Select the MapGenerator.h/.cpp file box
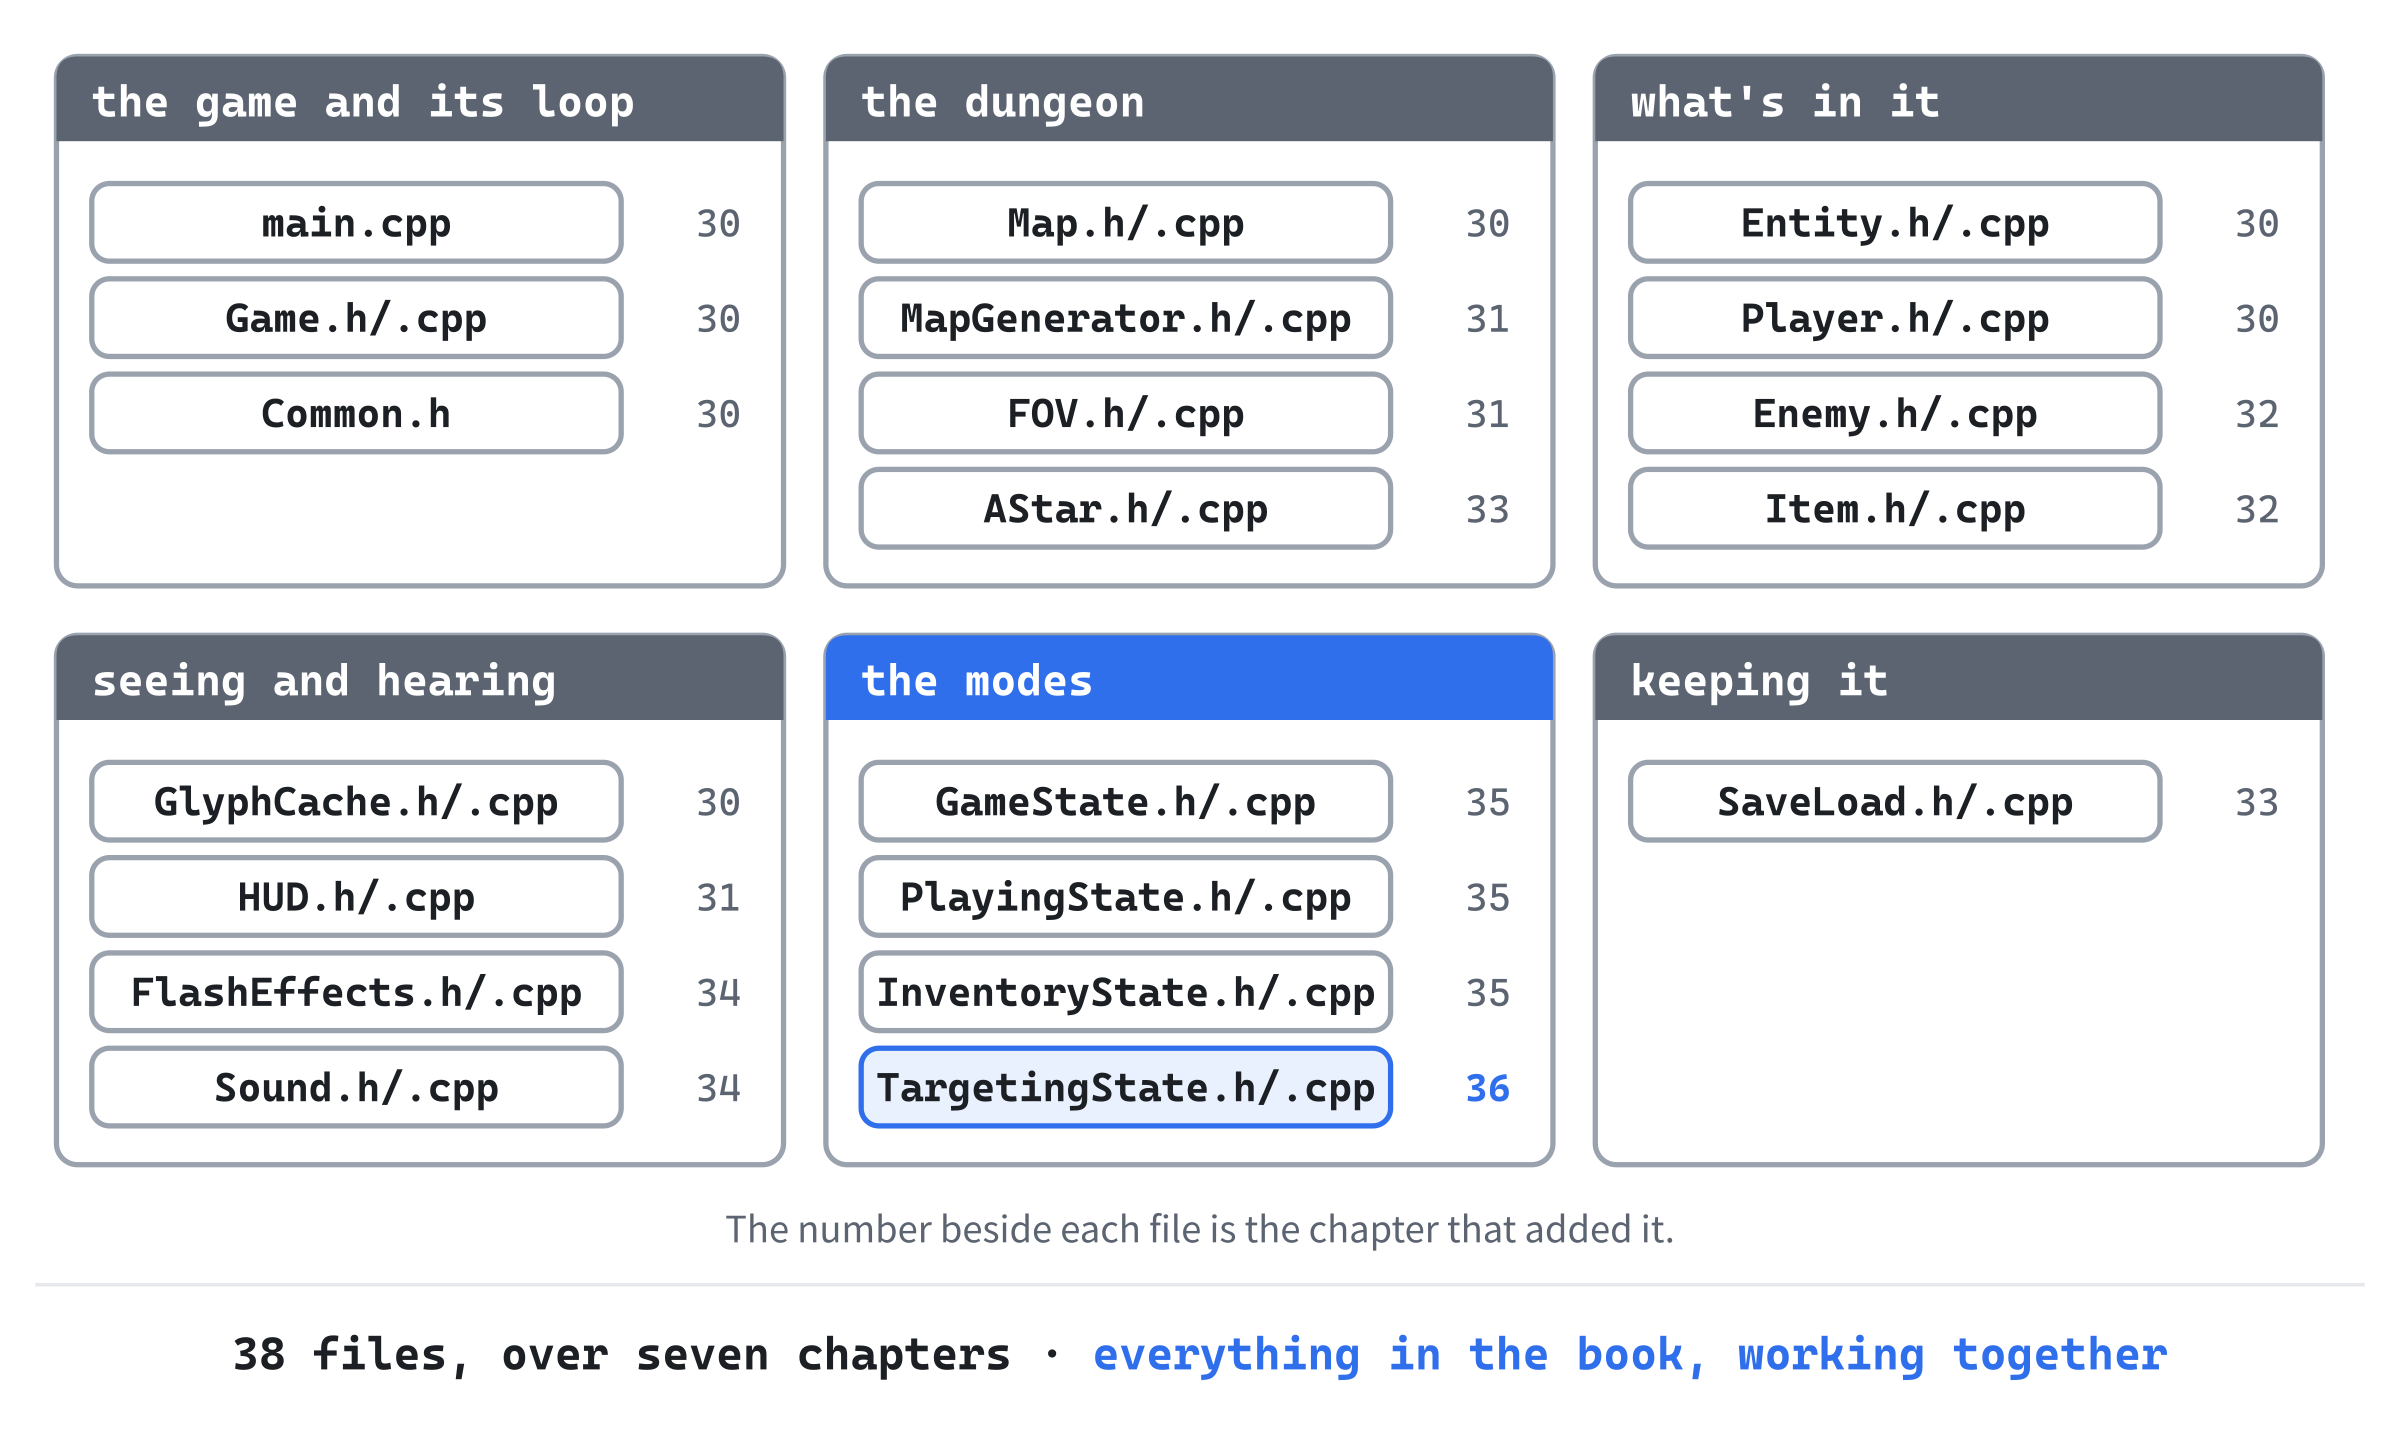The image size is (2400, 1440). [1125, 318]
